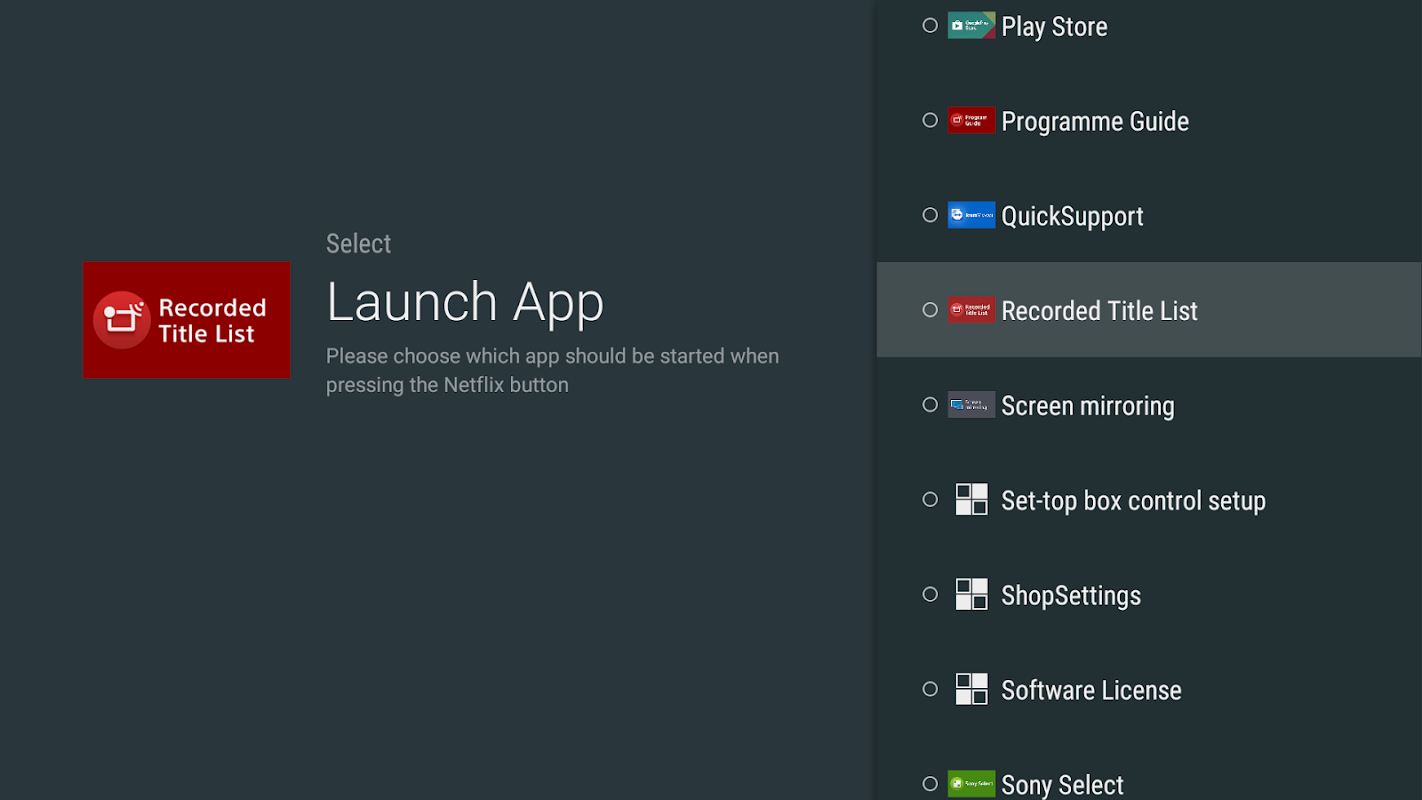The width and height of the screenshot is (1422, 800).
Task: Choose the Recorded Title List label in list
Action: (x=1099, y=311)
